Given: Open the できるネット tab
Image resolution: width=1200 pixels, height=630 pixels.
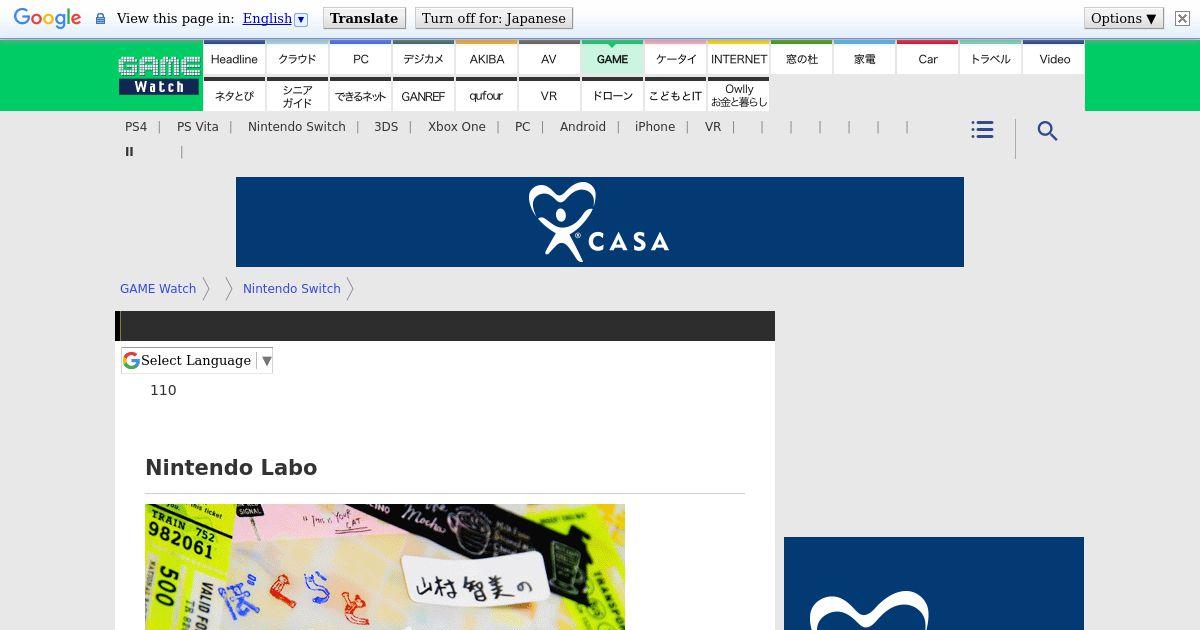Looking at the screenshot, I should pyautogui.click(x=360, y=96).
